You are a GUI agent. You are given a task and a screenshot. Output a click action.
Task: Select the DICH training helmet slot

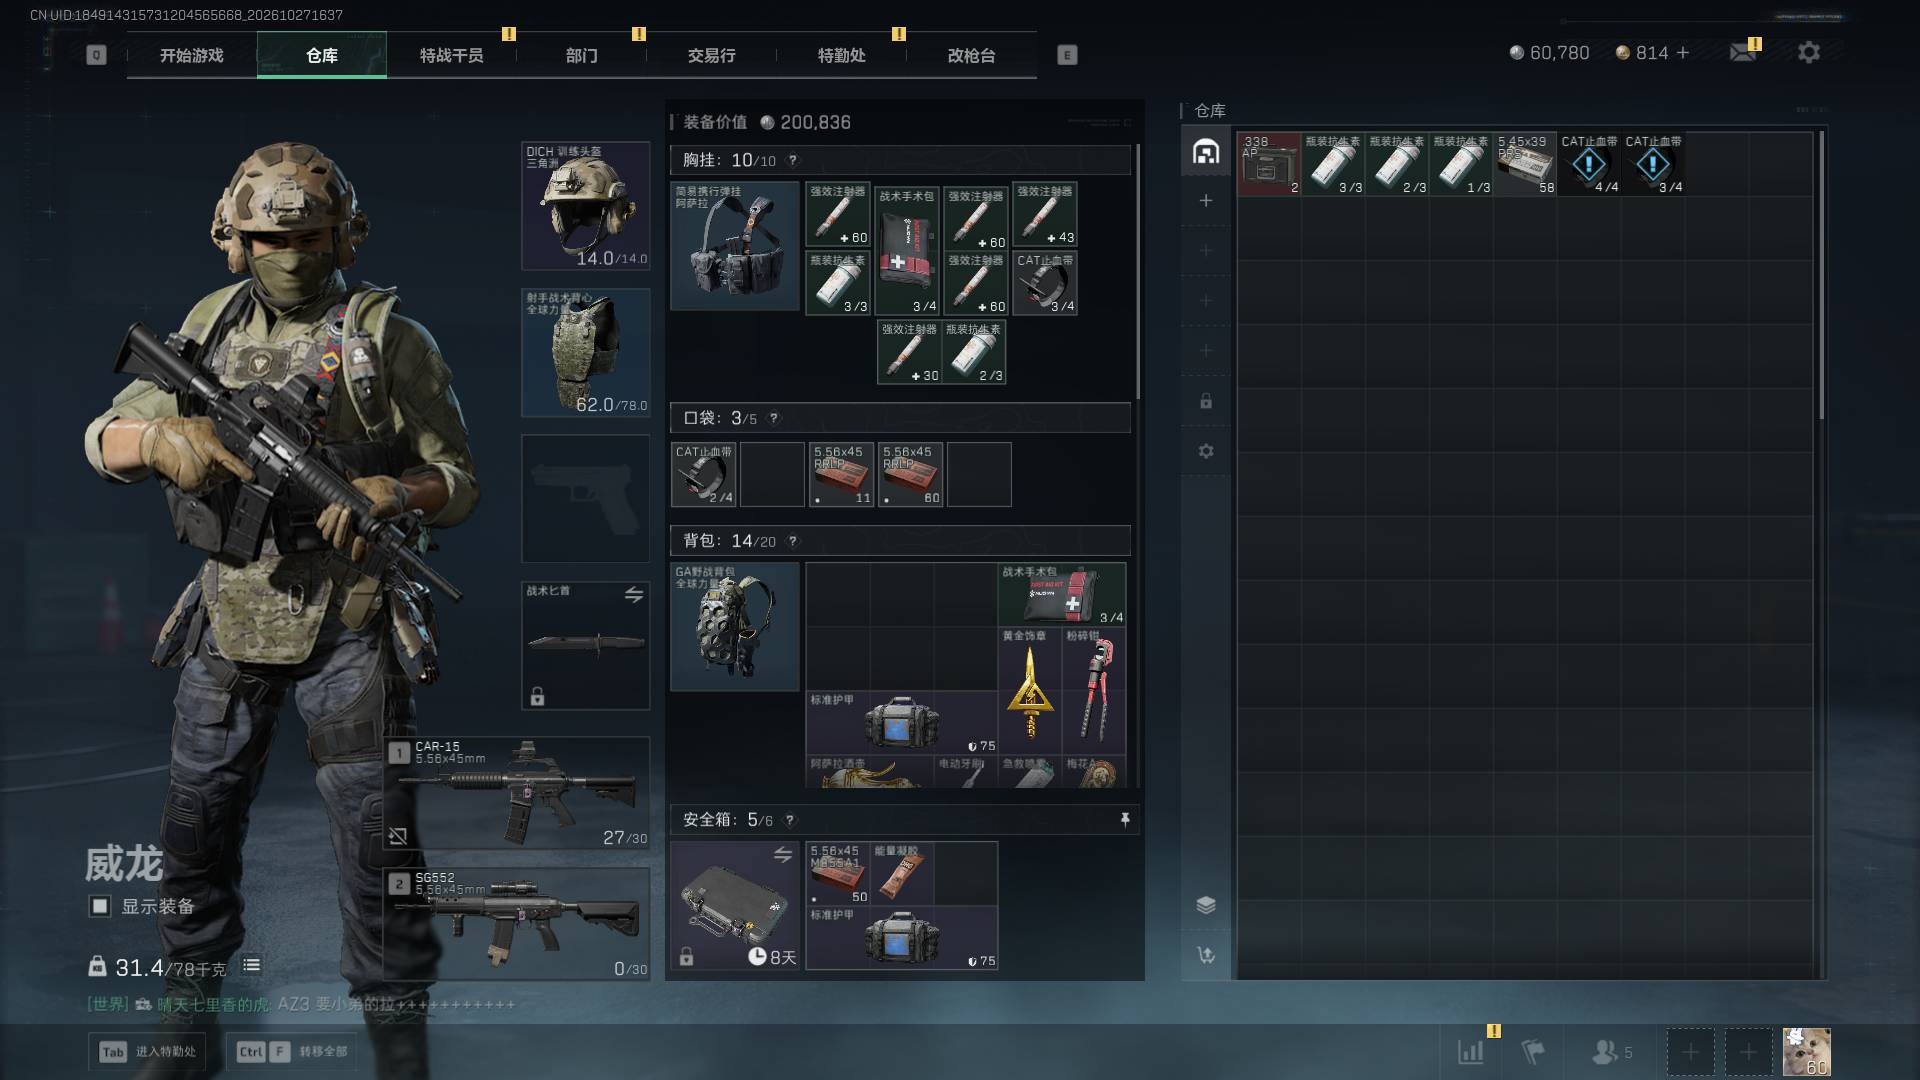tap(586, 206)
